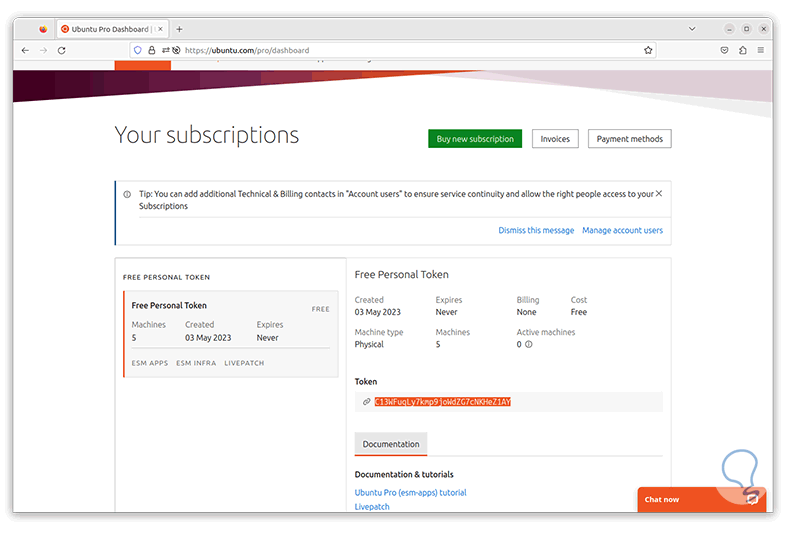Click the highlighted token string

point(443,402)
